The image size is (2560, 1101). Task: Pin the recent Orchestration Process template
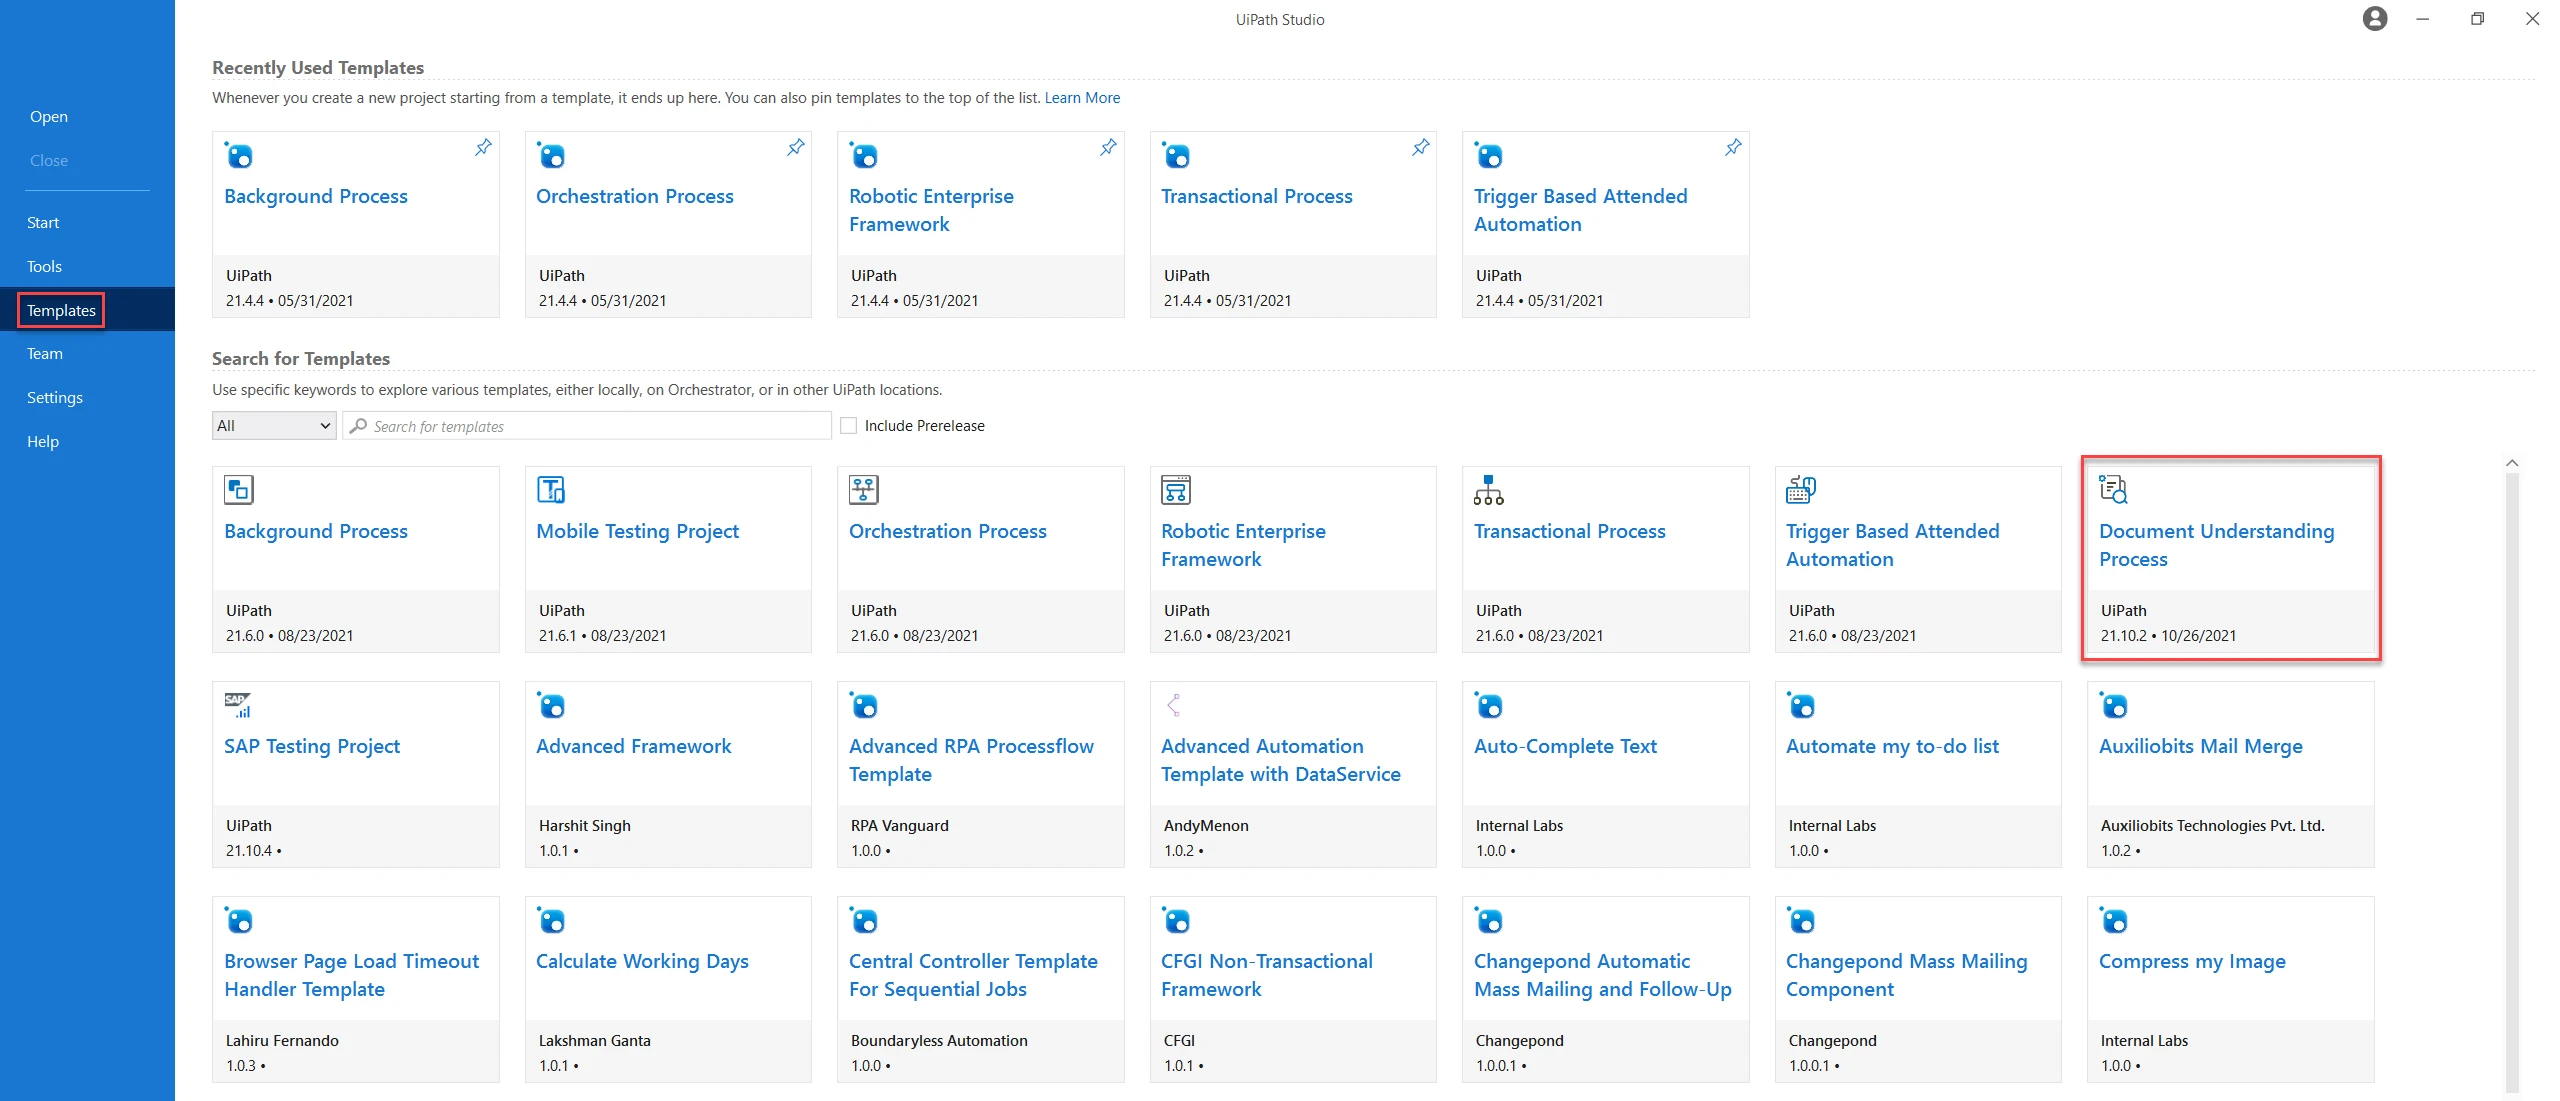click(796, 147)
